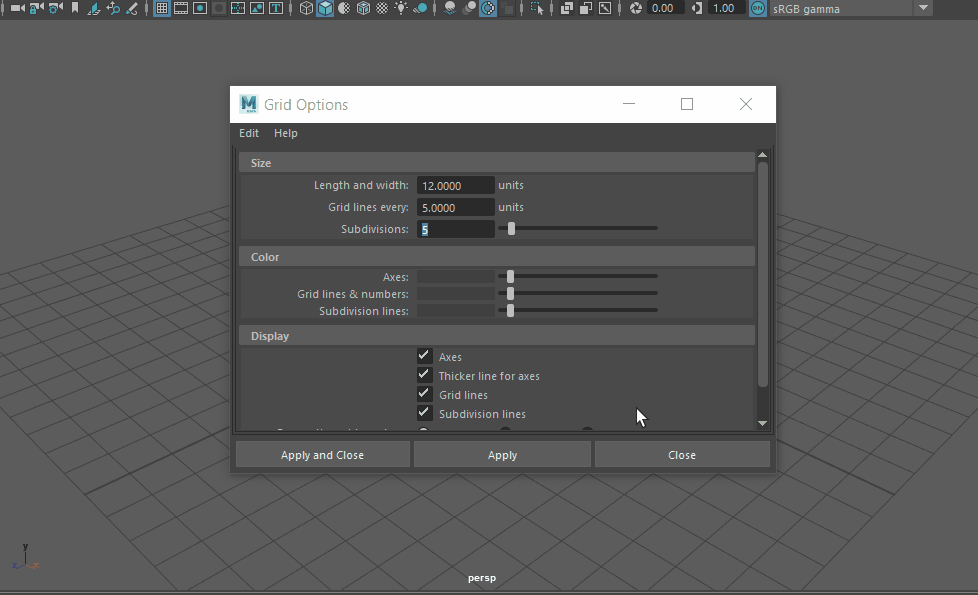Click the Apply and Close button
This screenshot has width=978, height=595.
point(322,455)
